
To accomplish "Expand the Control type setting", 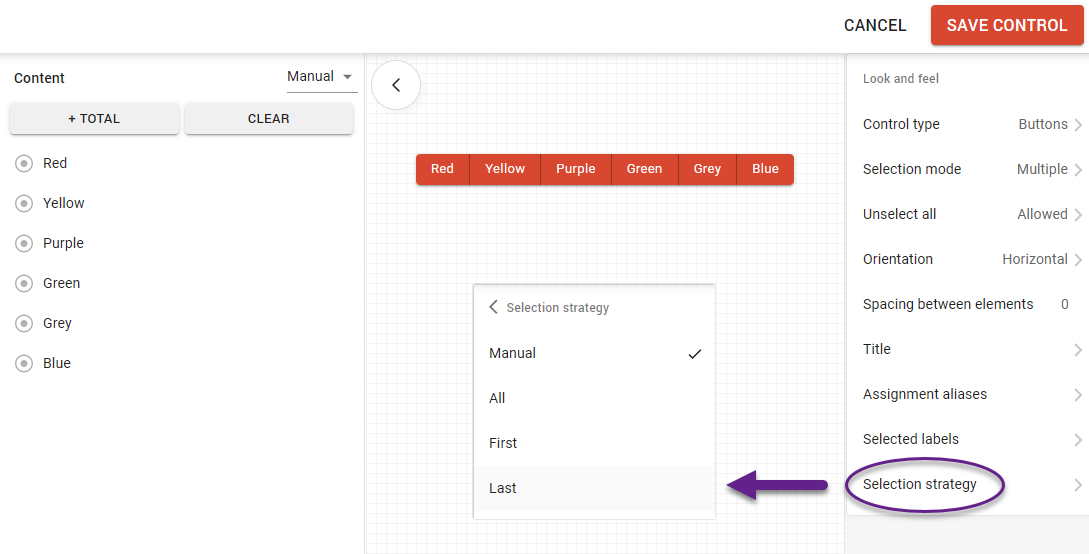I will [1077, 125].
